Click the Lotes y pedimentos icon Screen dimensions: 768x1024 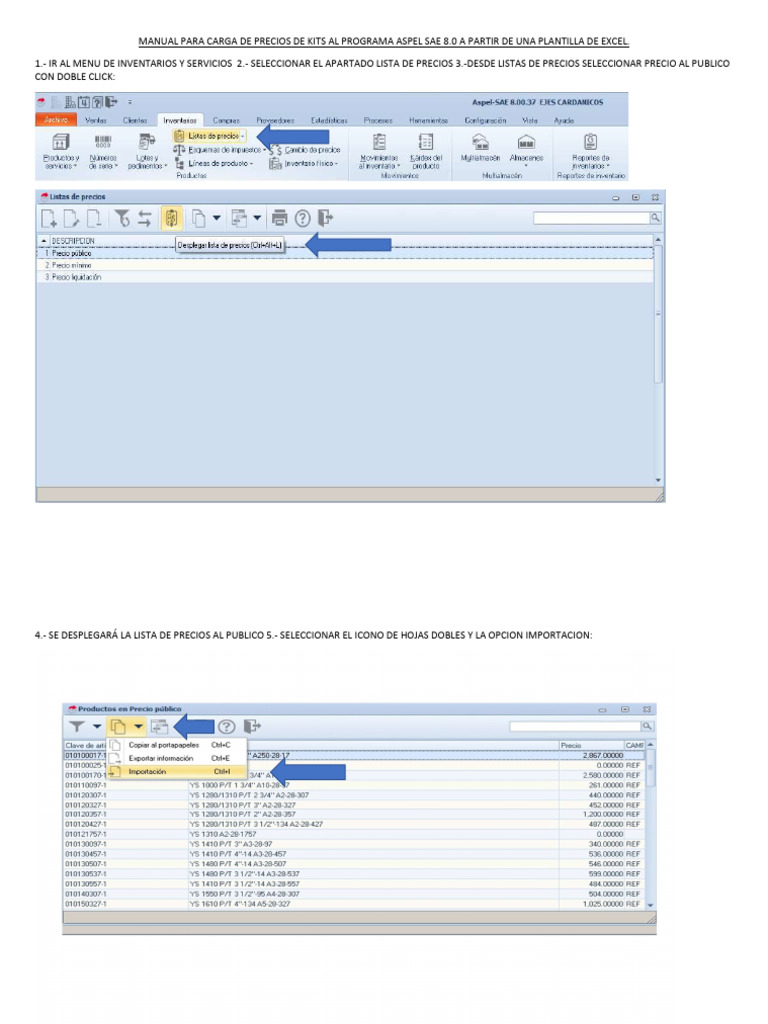coord(147,151)
